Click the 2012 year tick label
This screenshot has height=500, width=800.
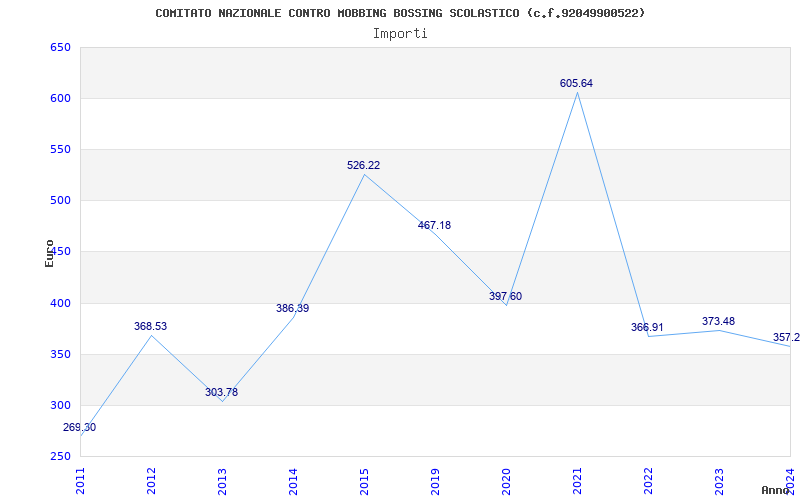151,481
